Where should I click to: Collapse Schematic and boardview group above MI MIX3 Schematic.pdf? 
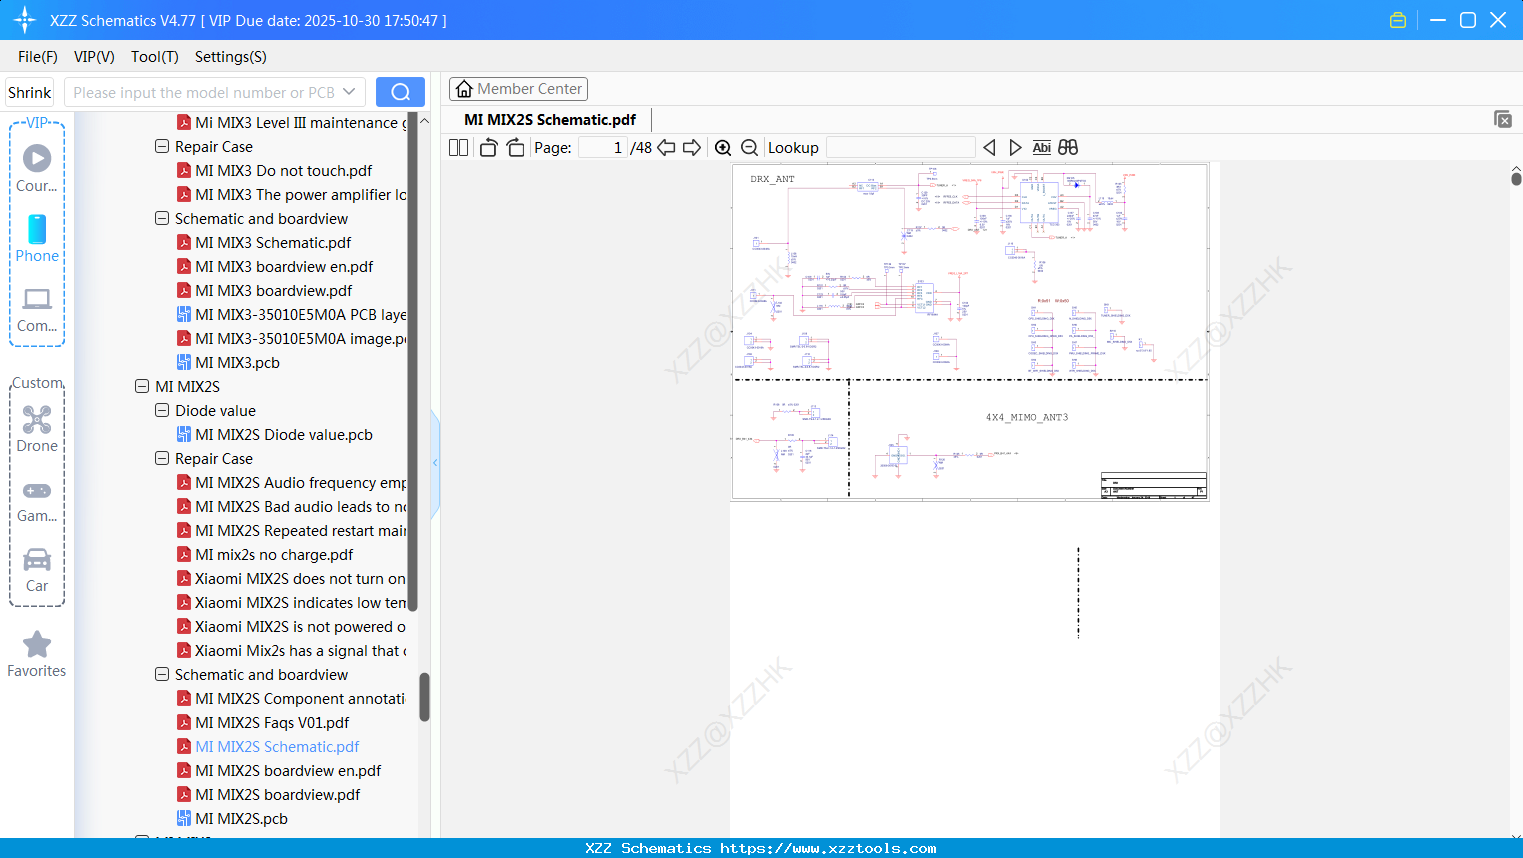point(162,218)
